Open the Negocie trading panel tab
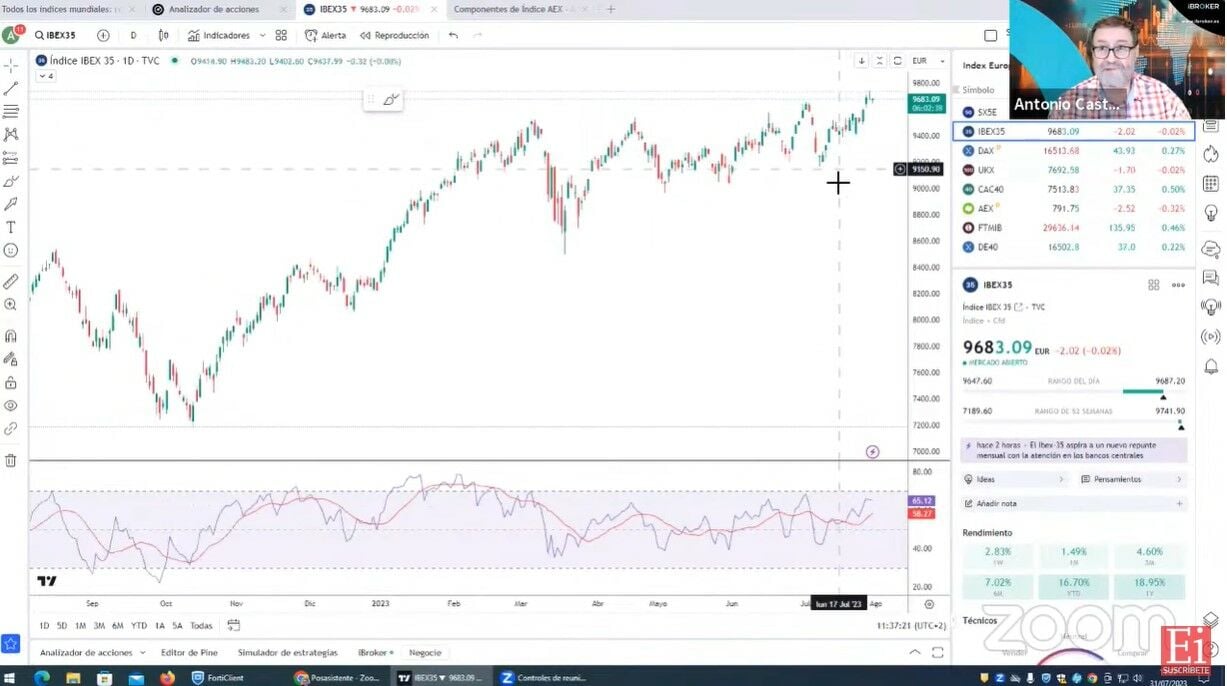Viewport: 1227px width, 686px height. (425, 652)
